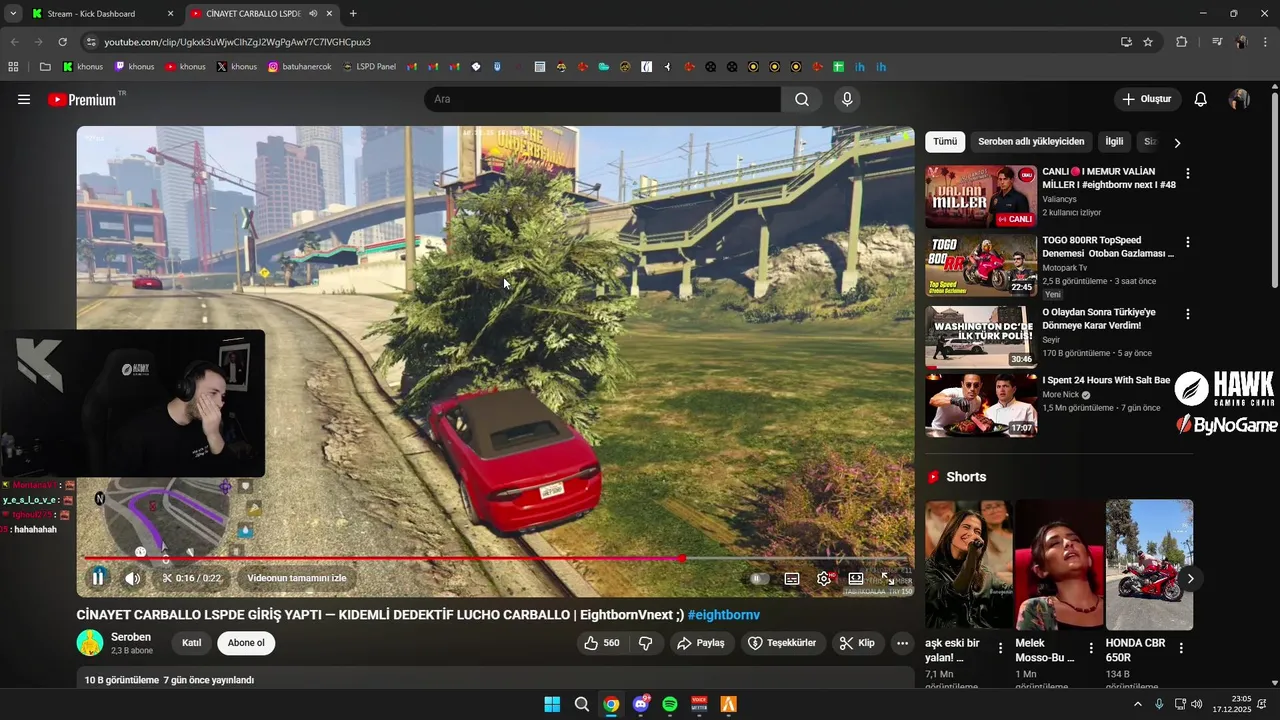Viewport: 1280px width, 720px height.
Task: Open options for the MEMUR VALİAN MİLLER video
Action: [1188, 174]
